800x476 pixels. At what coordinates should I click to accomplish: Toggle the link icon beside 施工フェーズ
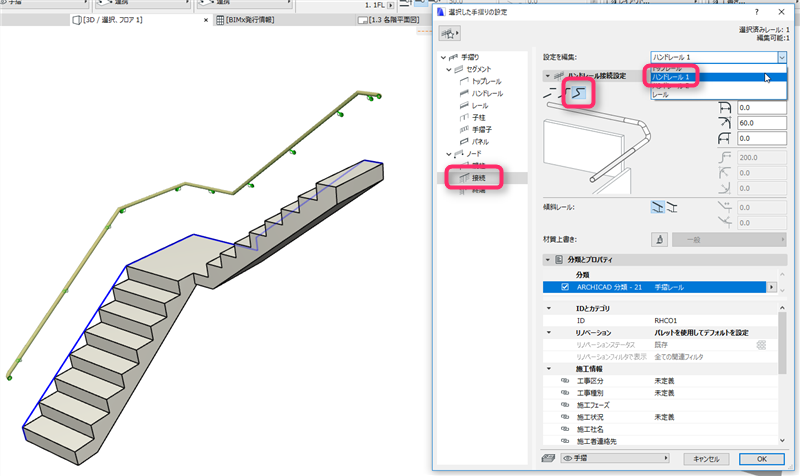(565, 405)
